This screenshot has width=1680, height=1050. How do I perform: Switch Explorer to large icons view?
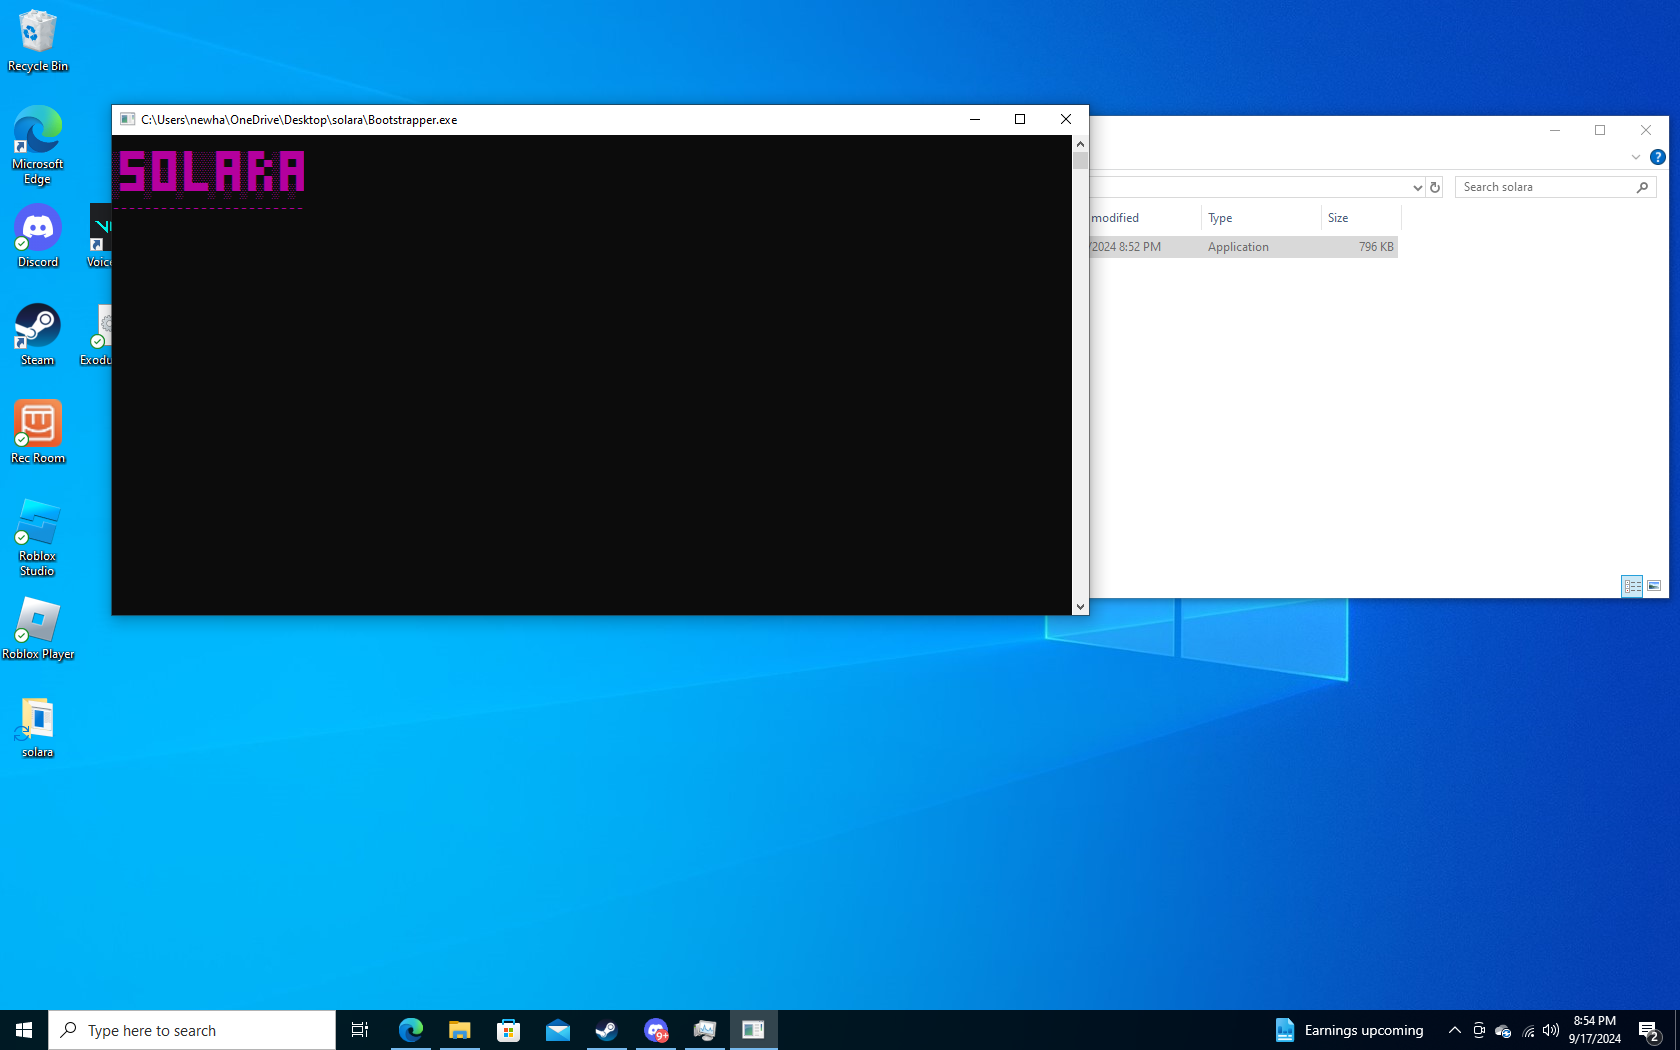1654,586
